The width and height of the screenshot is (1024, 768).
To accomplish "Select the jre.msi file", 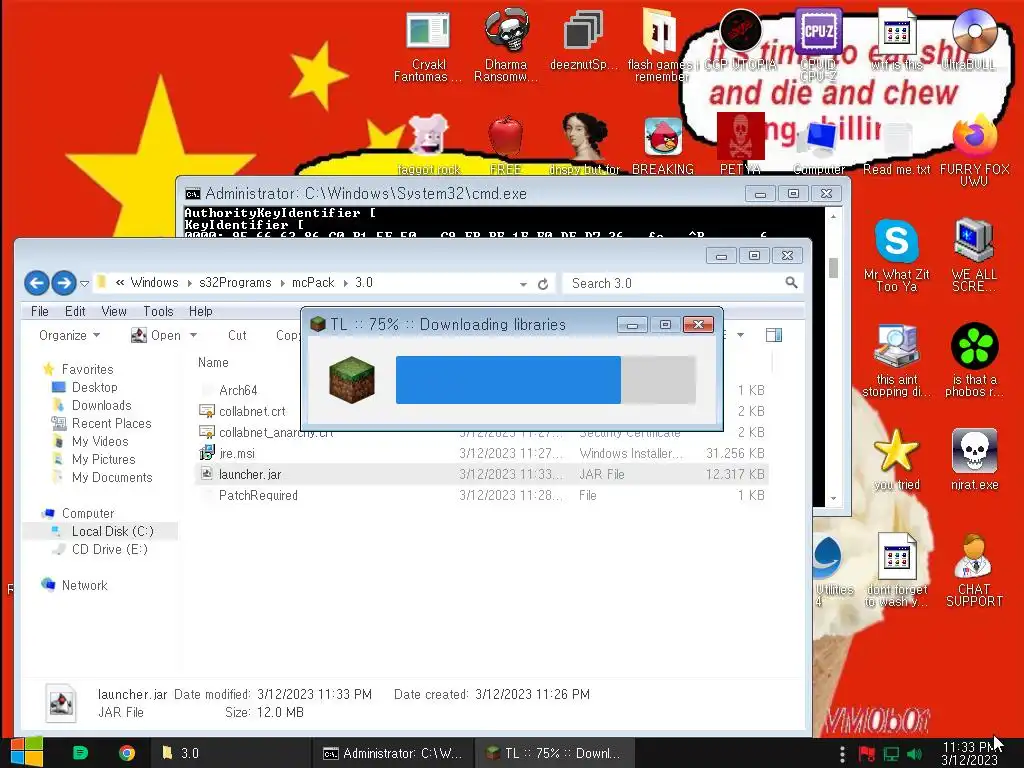I will (x=482, y=453).
